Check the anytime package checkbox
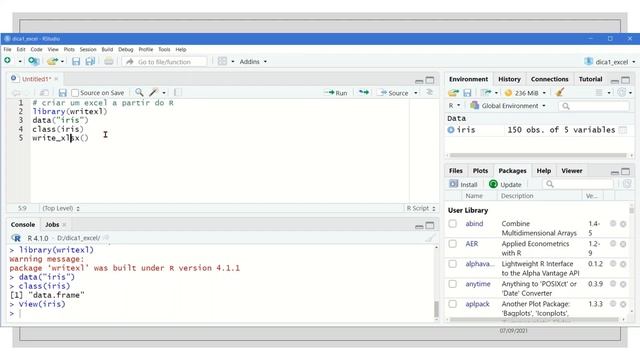The width and height of the screenshot is (640, 360). tap(452, 284)
